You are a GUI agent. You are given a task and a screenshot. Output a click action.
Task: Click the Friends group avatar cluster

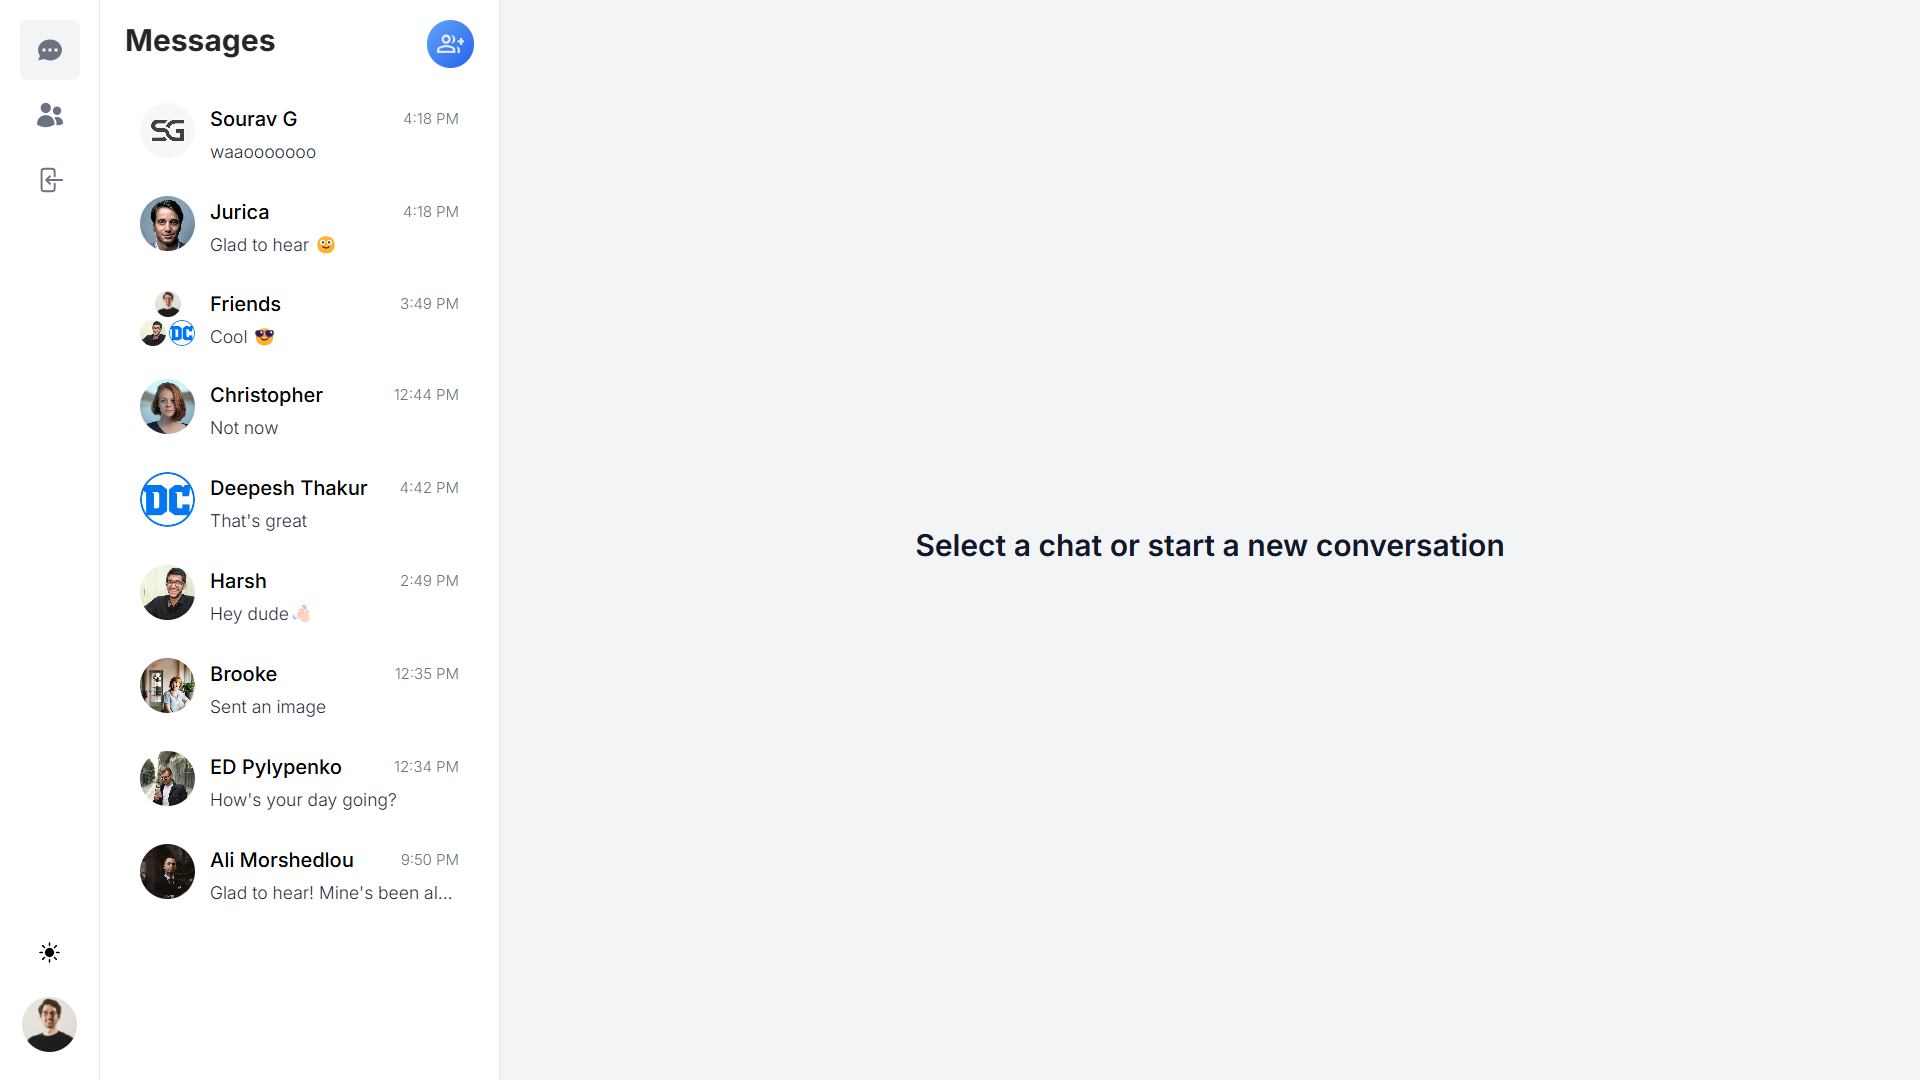click(x=167, y=318)
